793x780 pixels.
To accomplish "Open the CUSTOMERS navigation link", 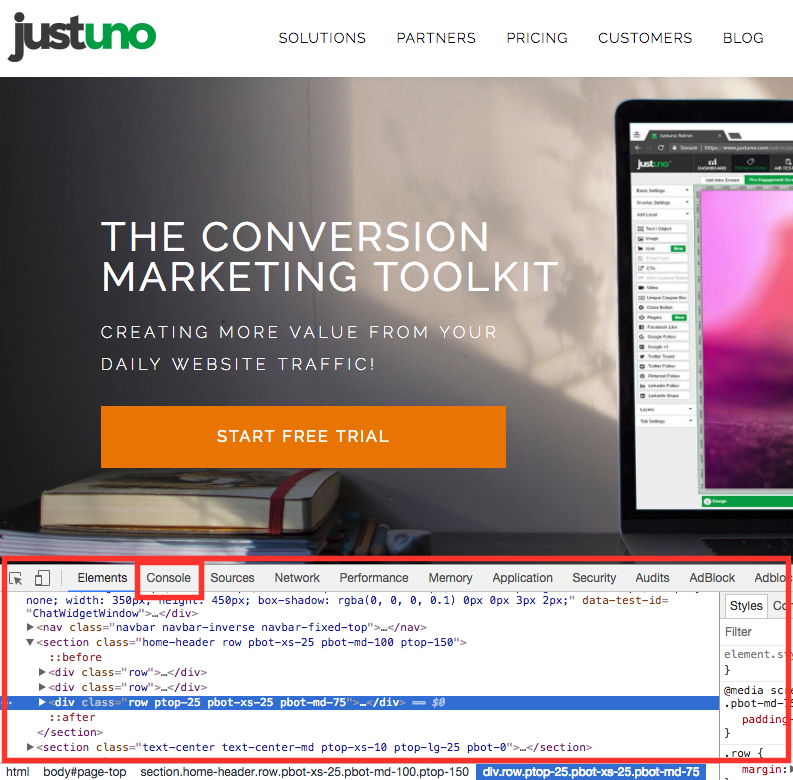I will click(x=645, y=38).
